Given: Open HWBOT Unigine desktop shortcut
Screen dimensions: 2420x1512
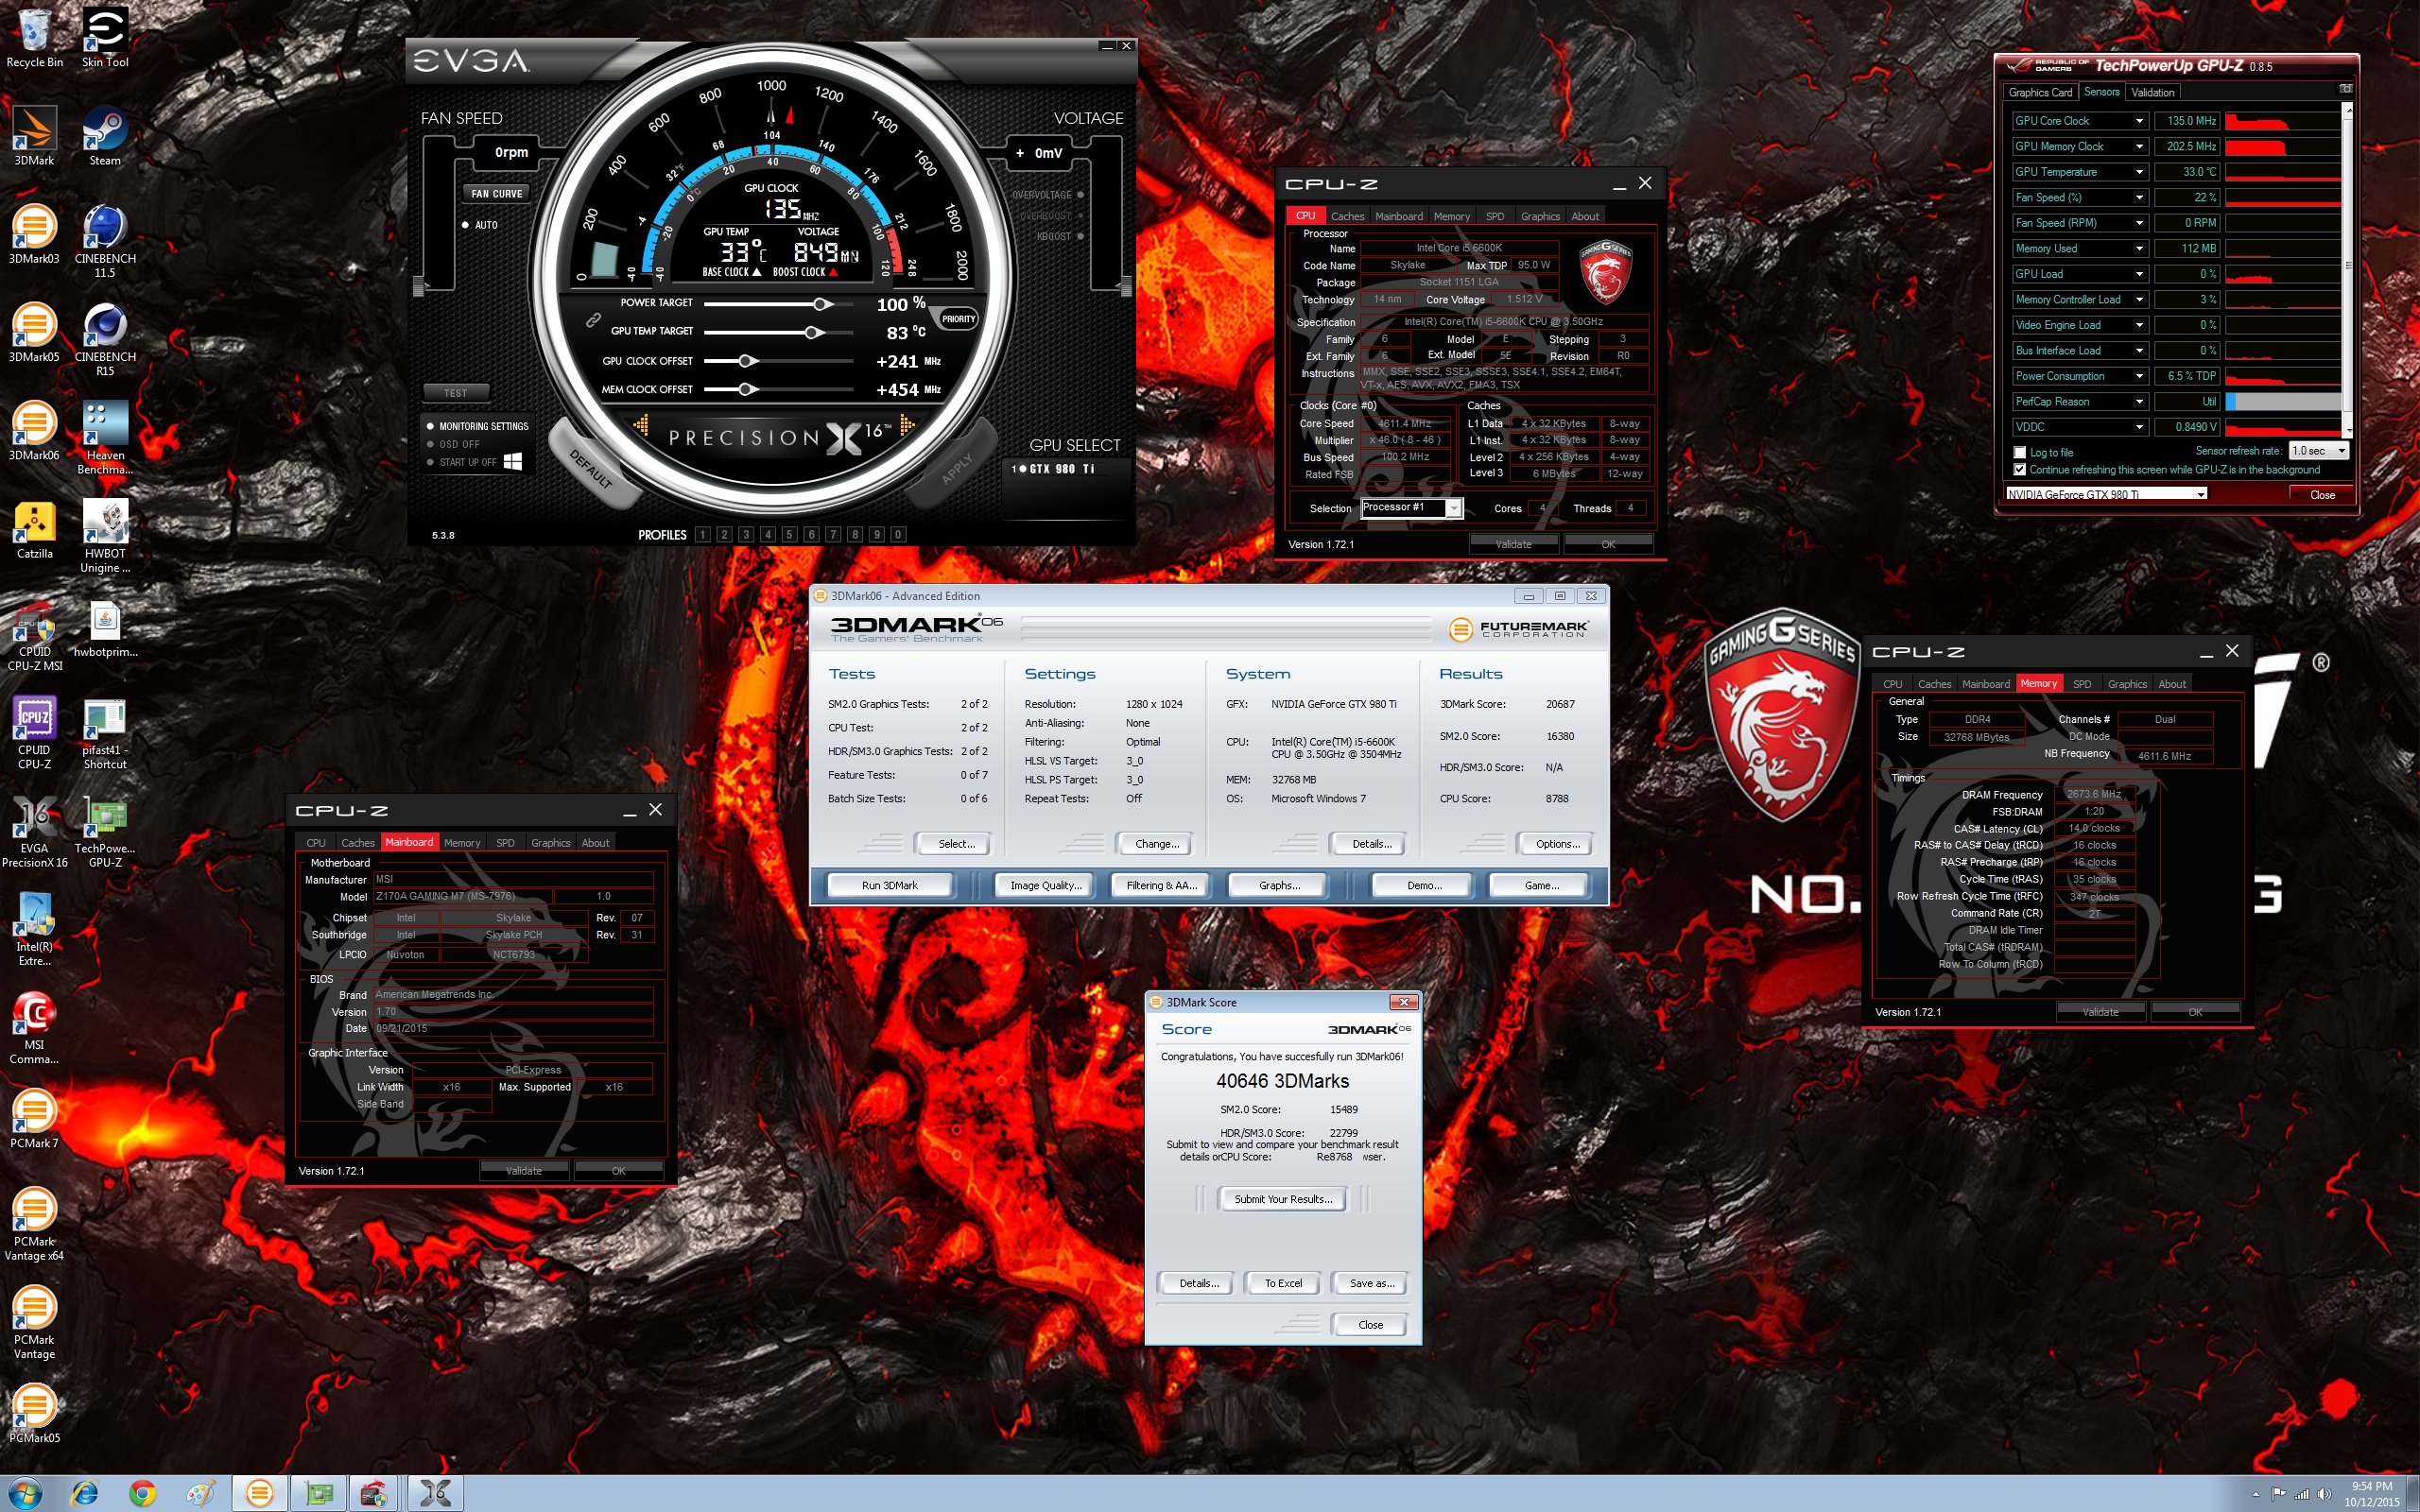Looking at the screenshot, I should [x=105, y=536].
